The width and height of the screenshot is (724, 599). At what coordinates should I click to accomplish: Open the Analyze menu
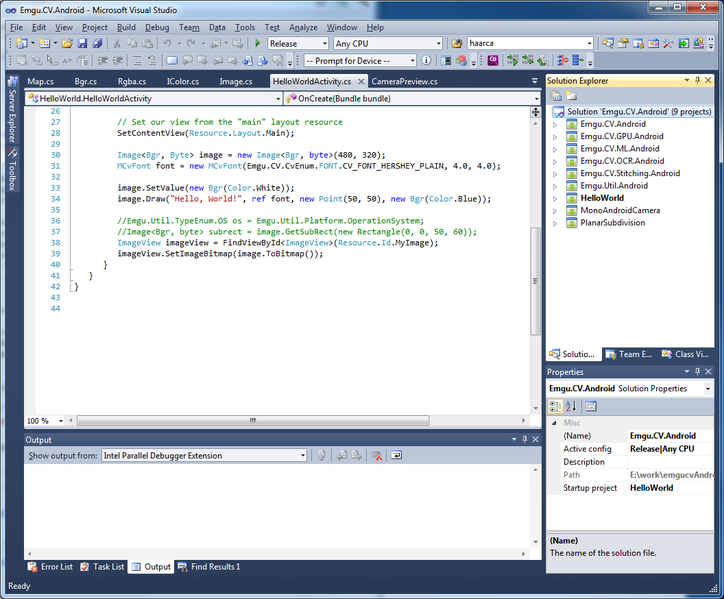[x=303, y=27]
